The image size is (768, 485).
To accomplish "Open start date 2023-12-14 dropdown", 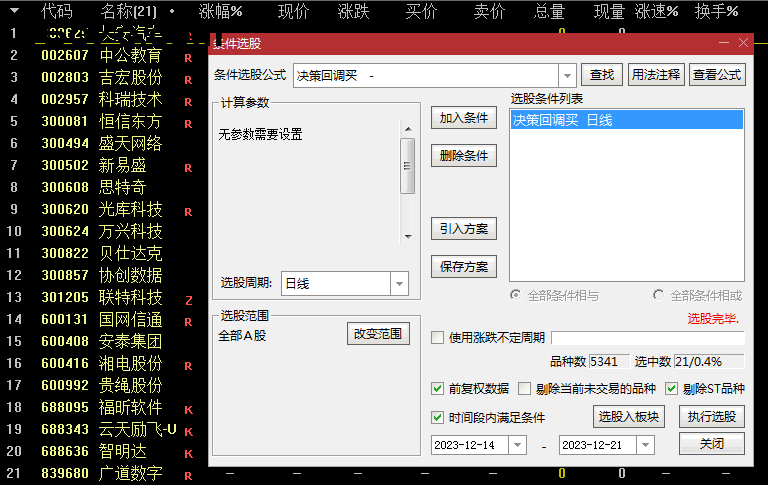I will pyautogui.click(x=517, y=445).
